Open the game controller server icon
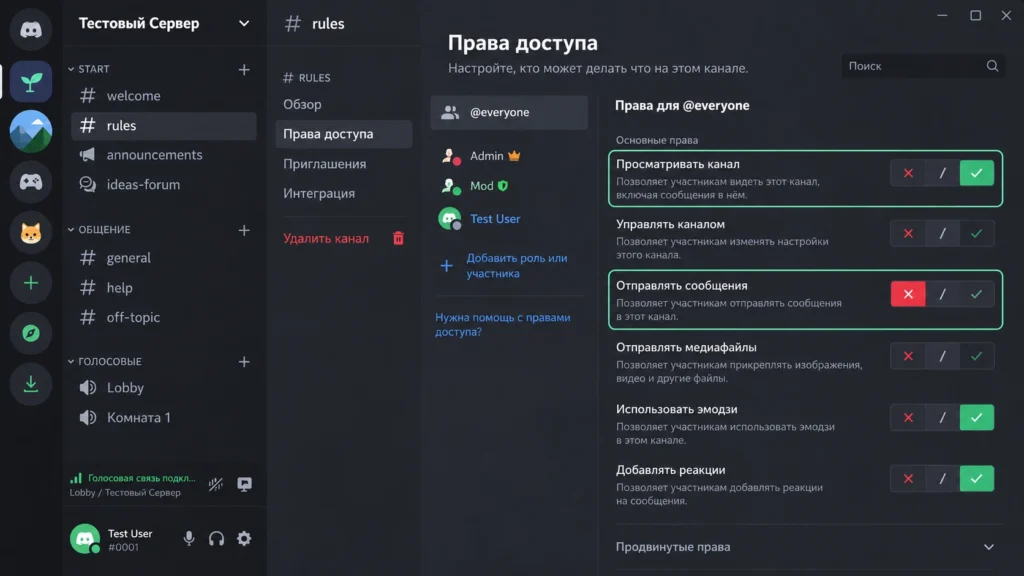 coord(31,182)
